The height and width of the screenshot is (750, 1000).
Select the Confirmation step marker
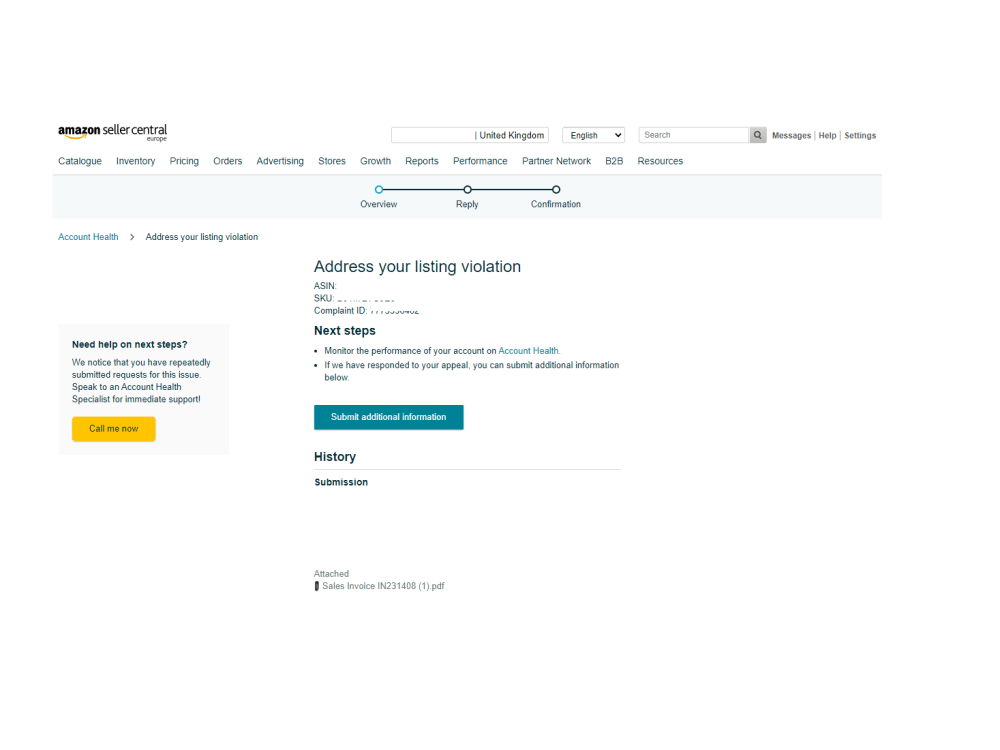556,189
